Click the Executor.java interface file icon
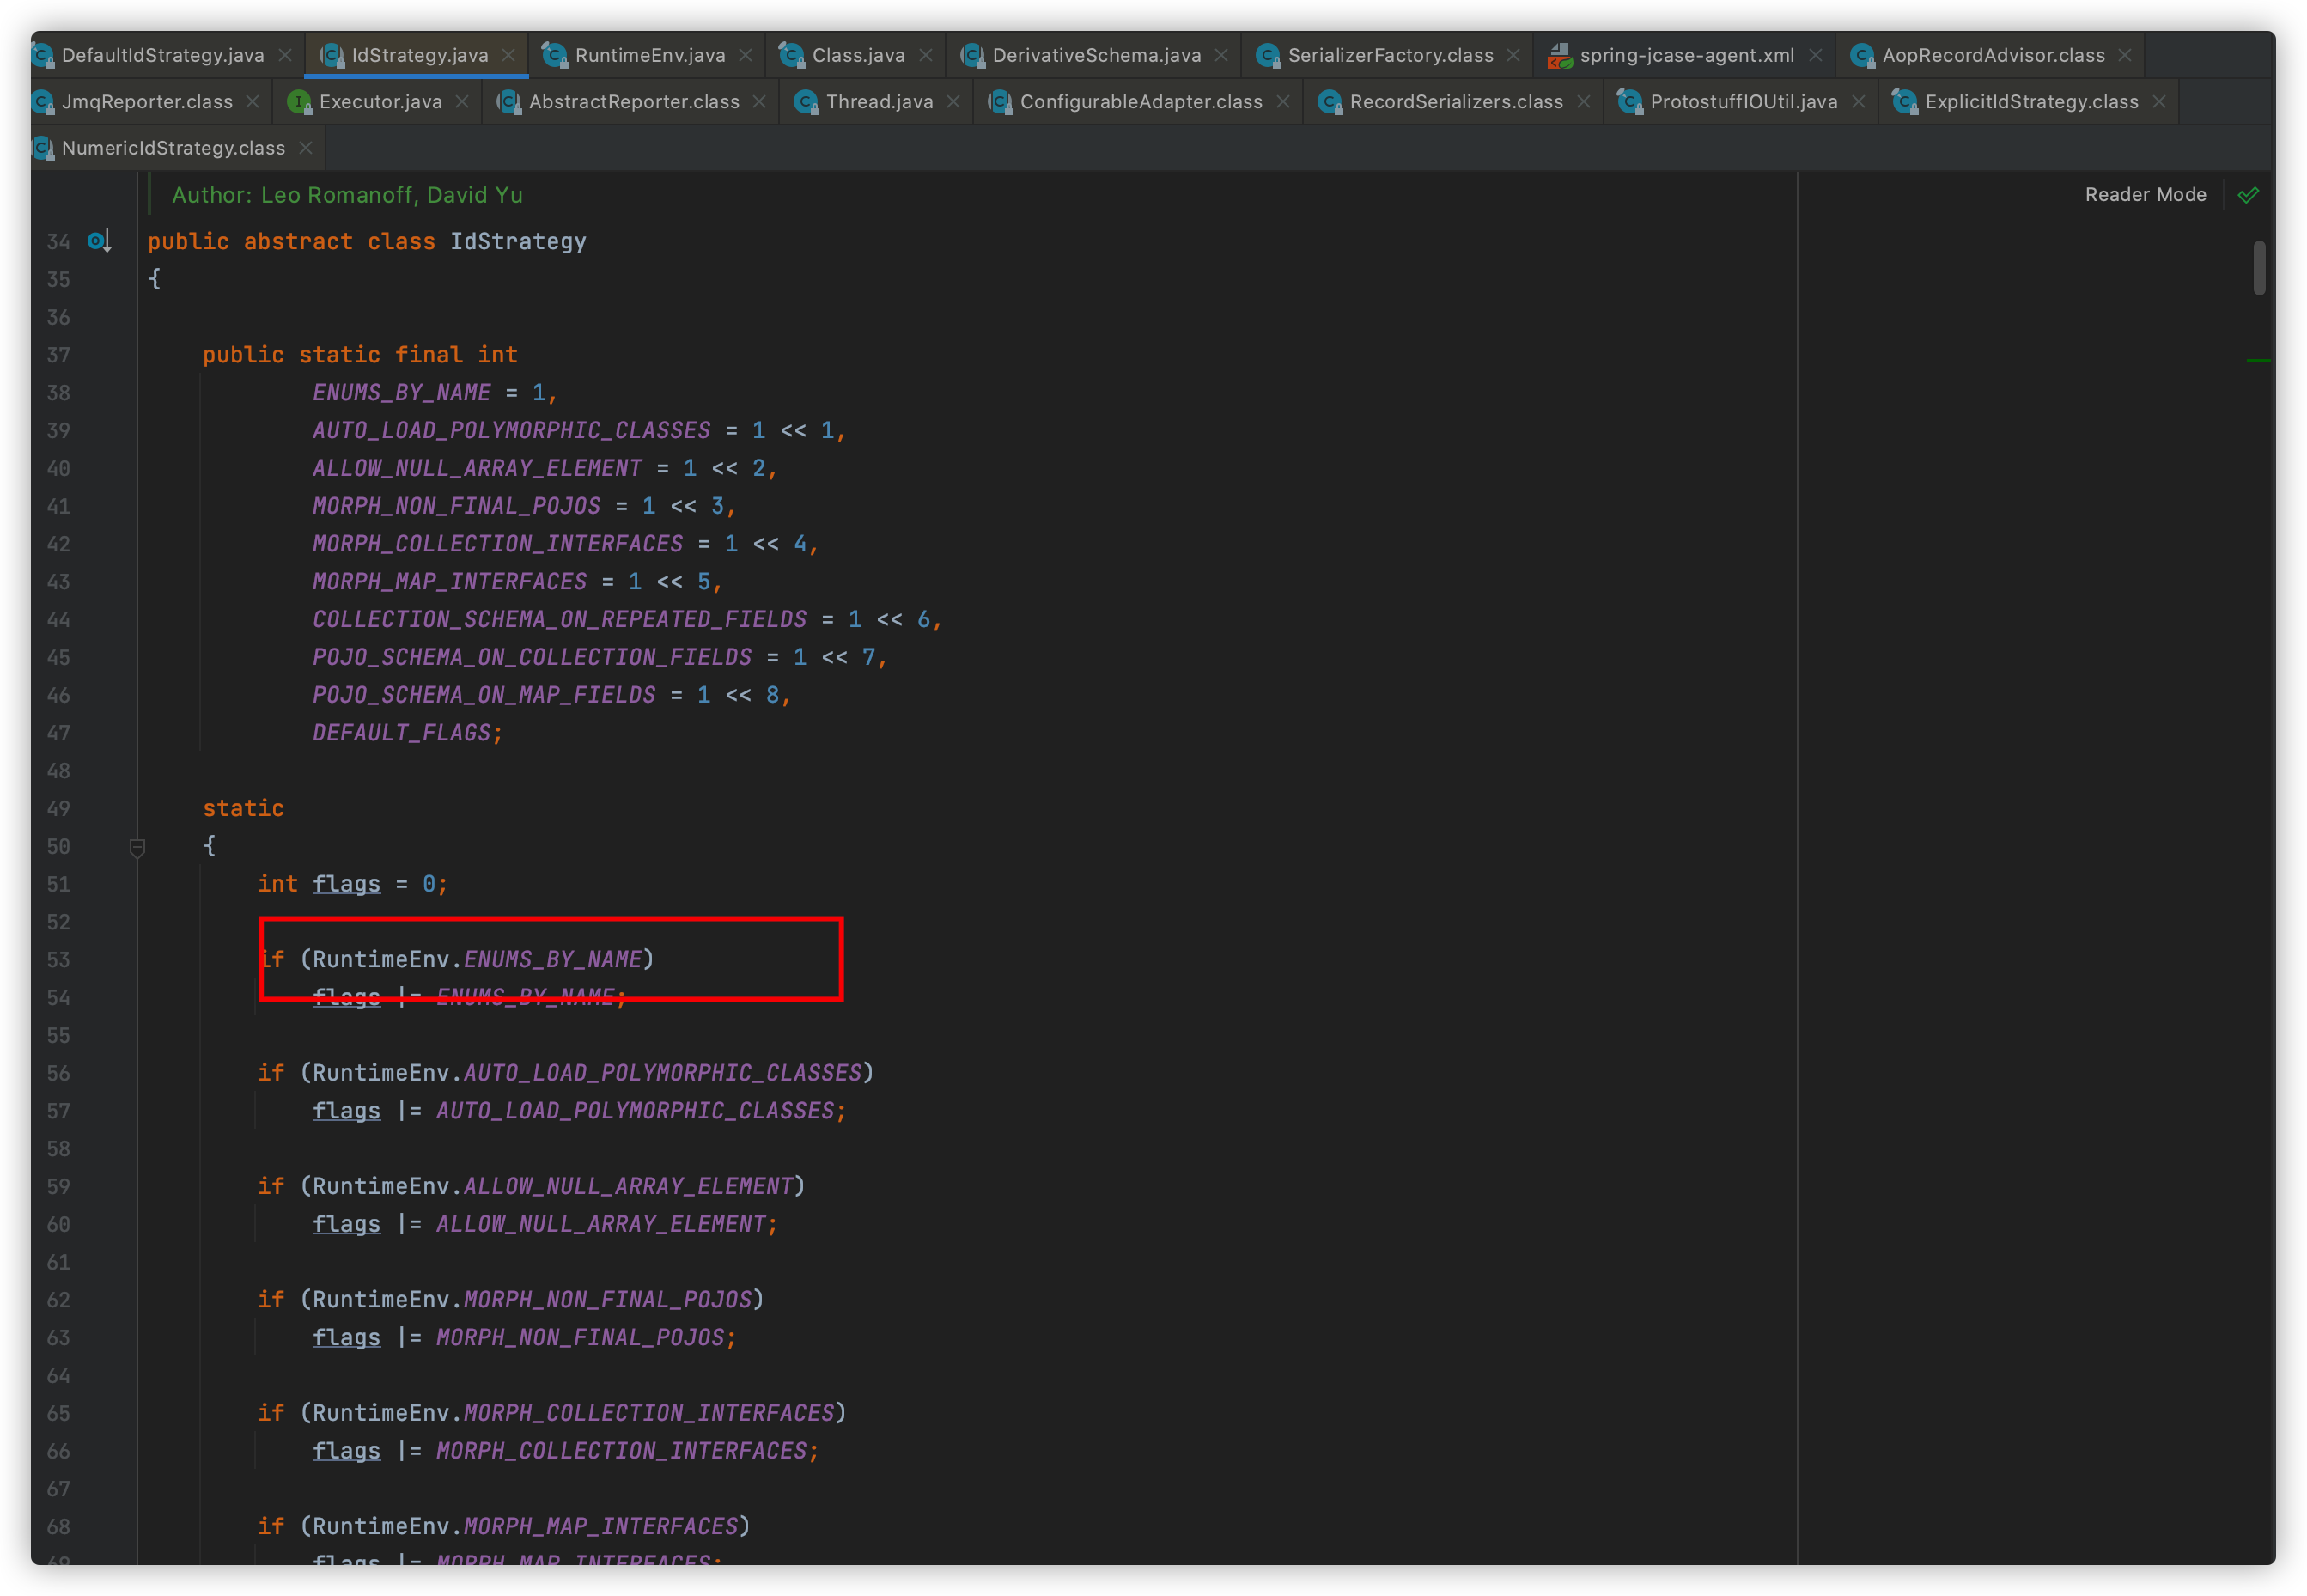 [298, 102]
